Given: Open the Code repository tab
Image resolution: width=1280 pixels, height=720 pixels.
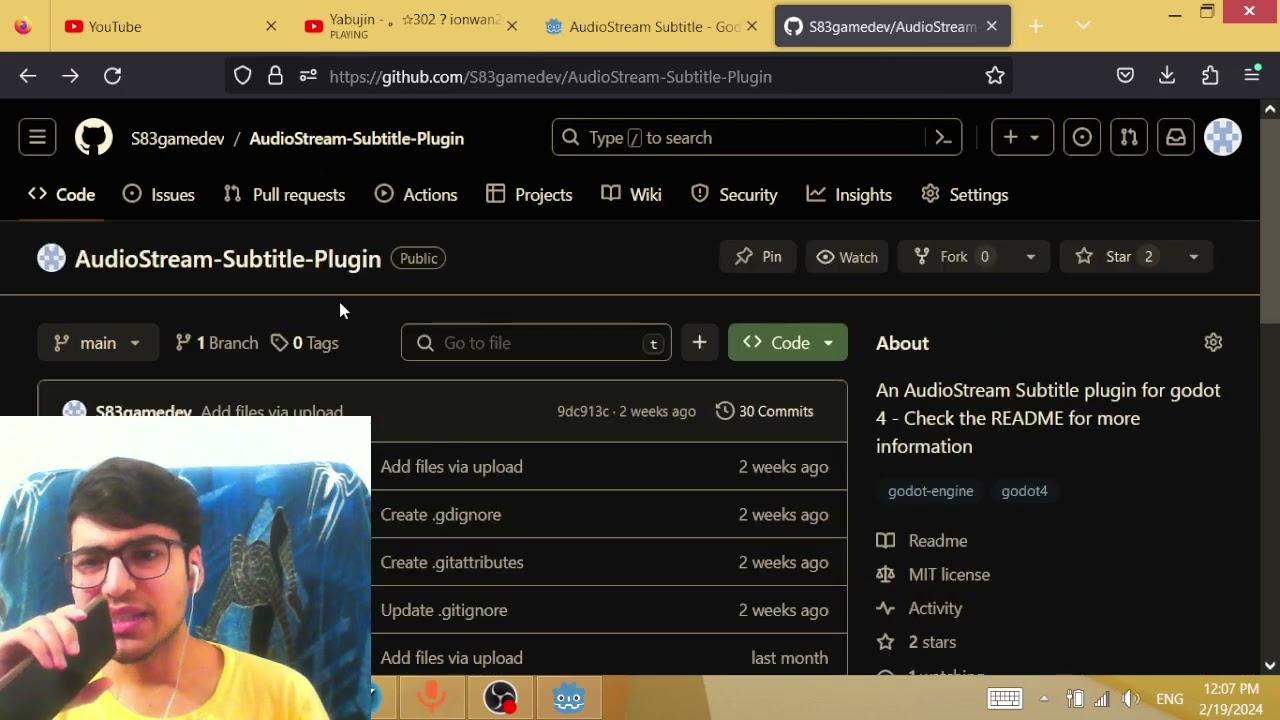Looking at the screenshot, I should click(62, 195).
